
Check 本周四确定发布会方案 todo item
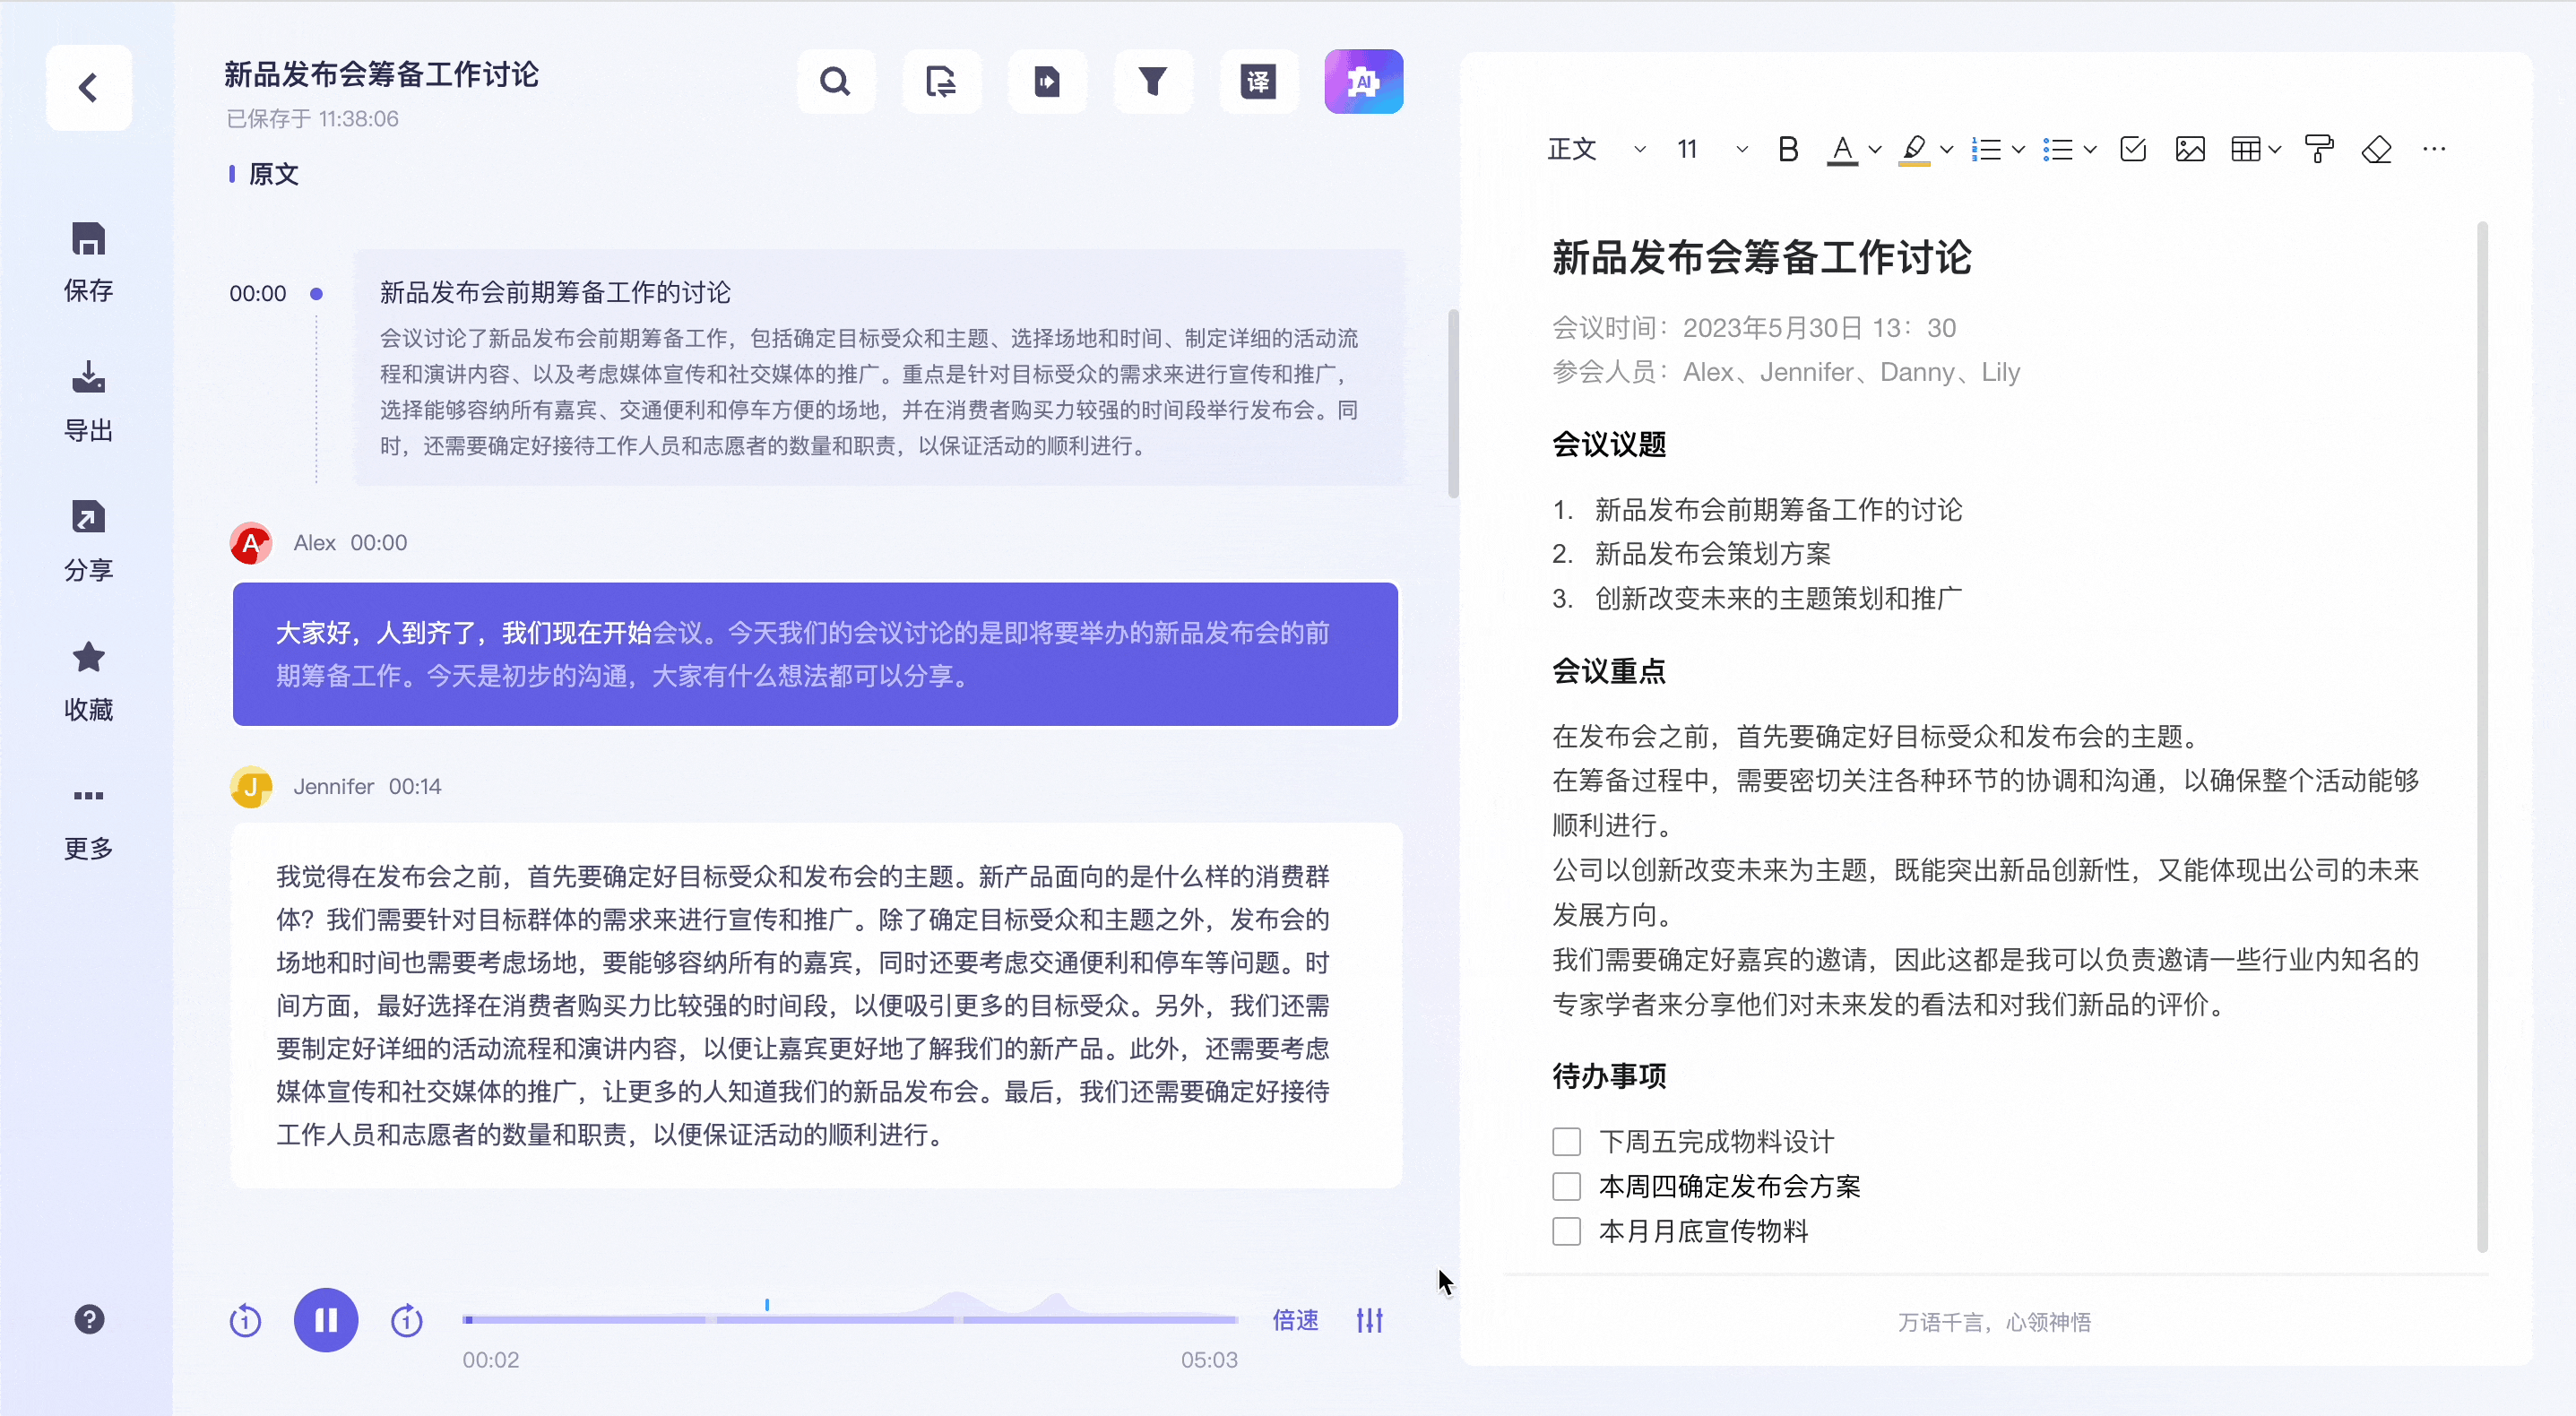[1566, 1187]
